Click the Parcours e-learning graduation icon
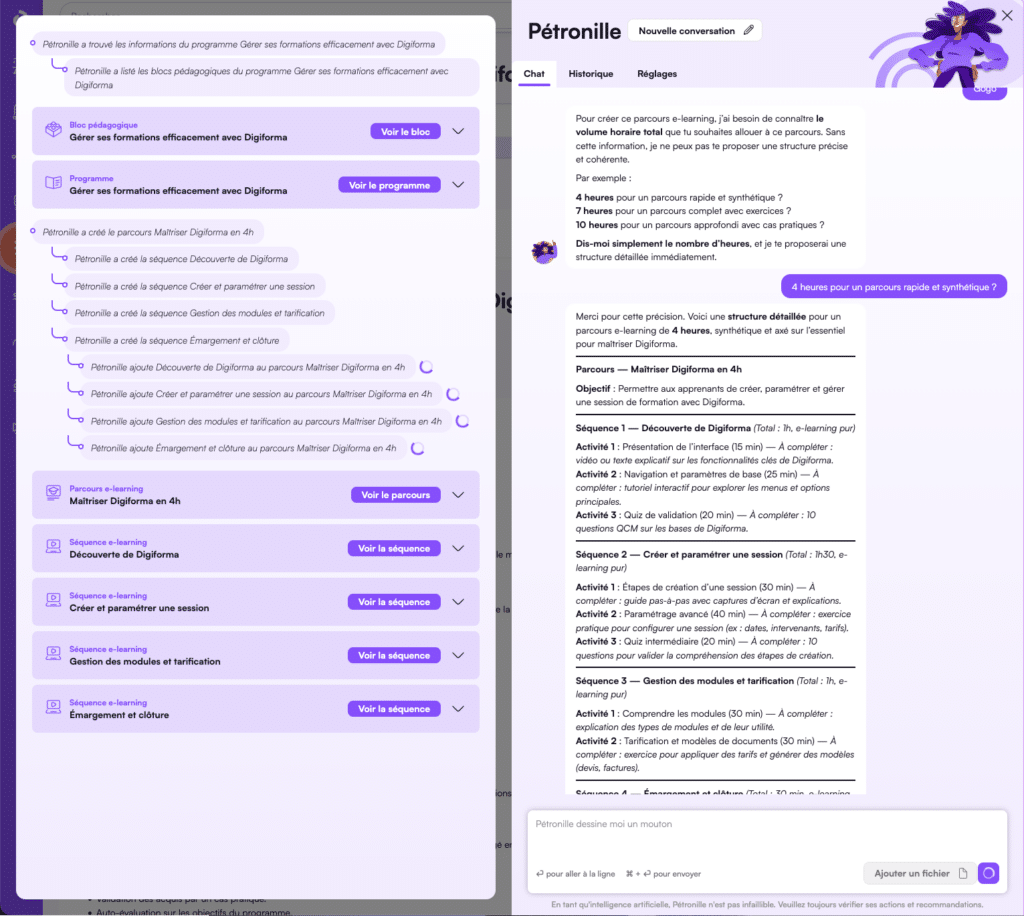The height and width of the screenshot is (916, 1024). pos(54,492)
